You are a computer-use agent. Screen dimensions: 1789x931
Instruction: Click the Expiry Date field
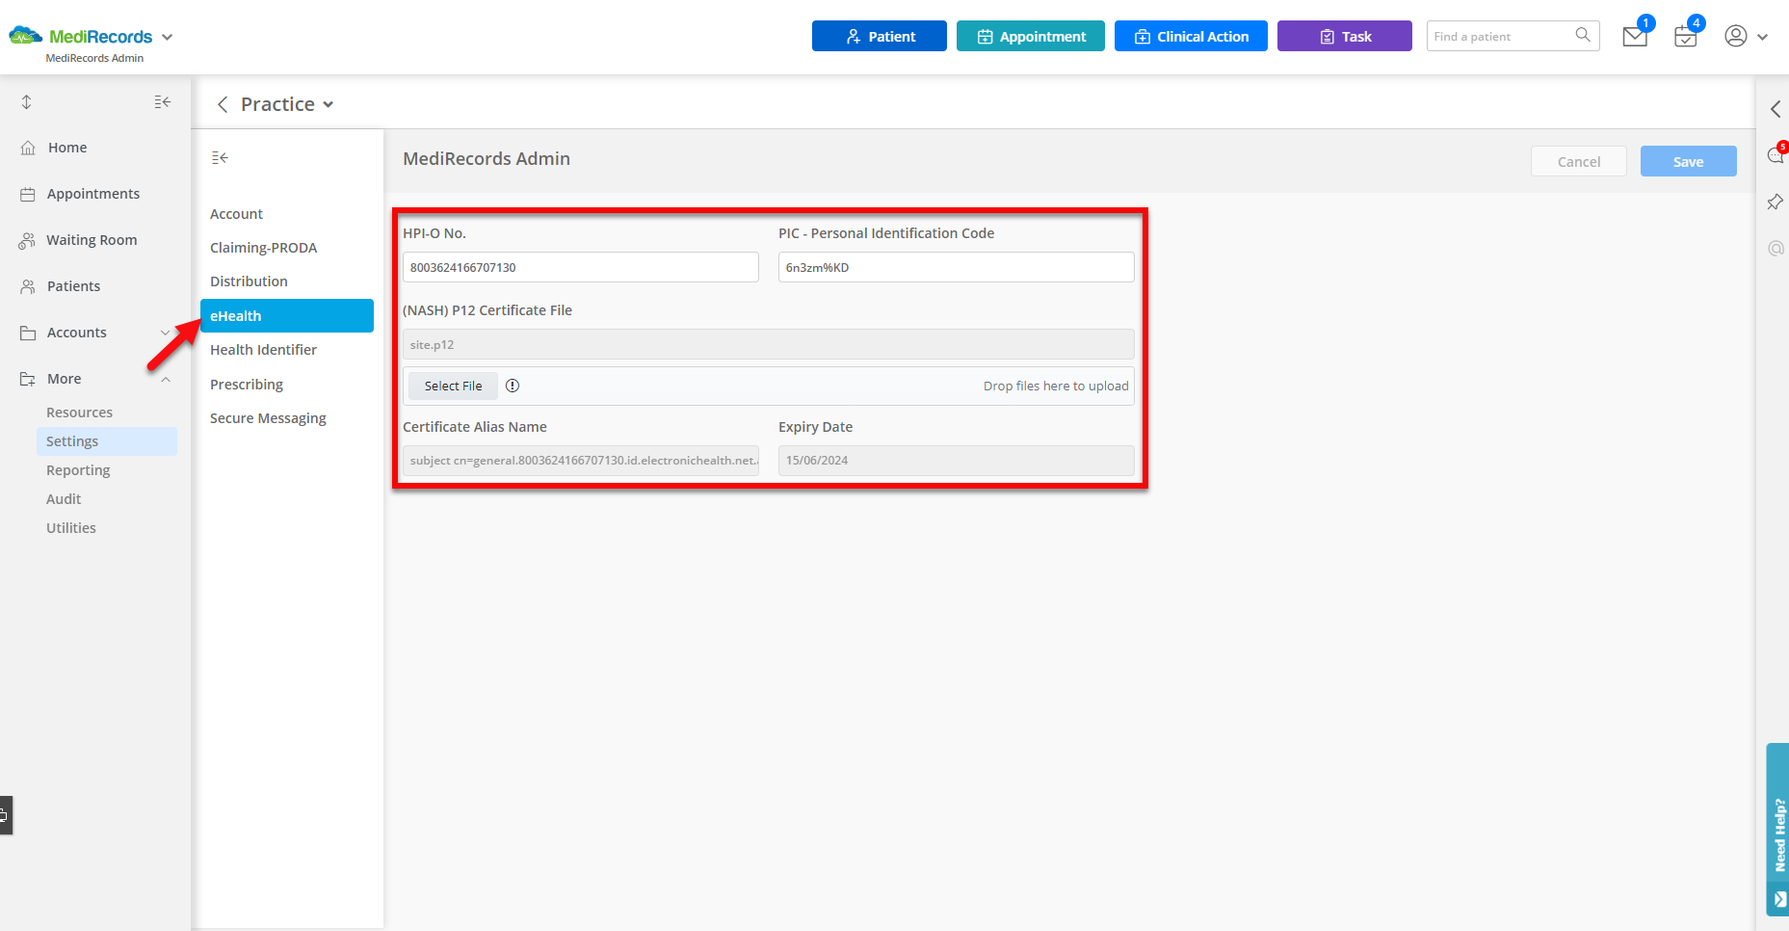(x=956, y=460)
